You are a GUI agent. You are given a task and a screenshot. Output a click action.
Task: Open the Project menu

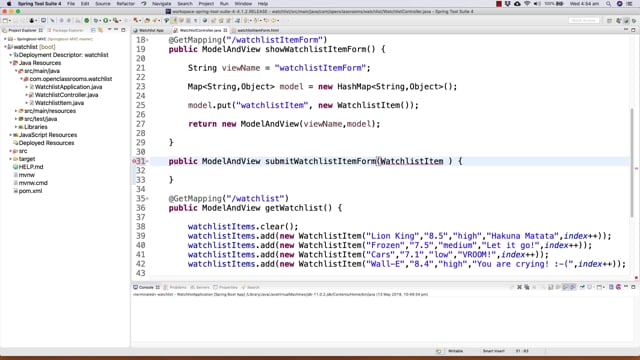point(206,4)
